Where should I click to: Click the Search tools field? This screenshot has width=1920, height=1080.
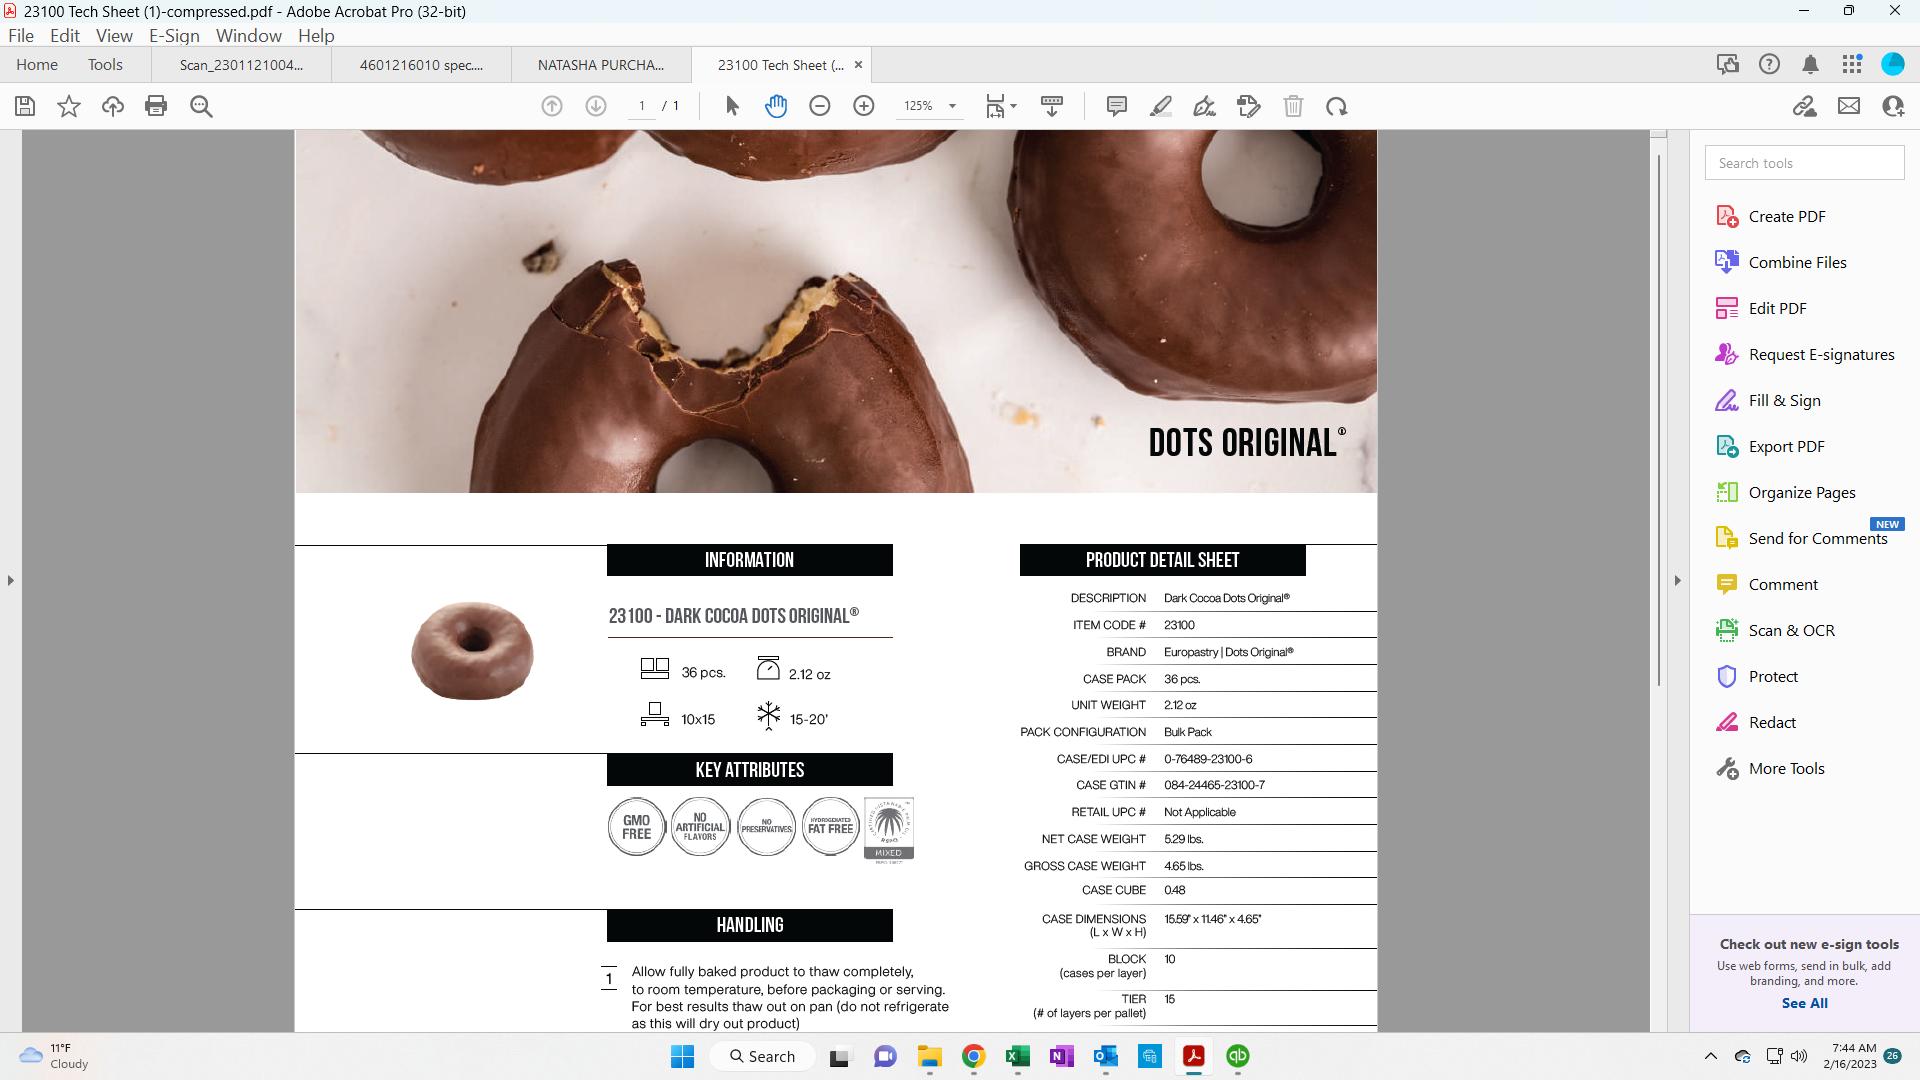[1804, 163]
